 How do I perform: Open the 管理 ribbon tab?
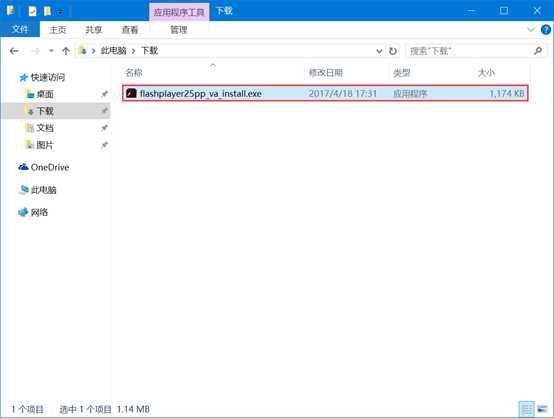click(x=179, y=30)
